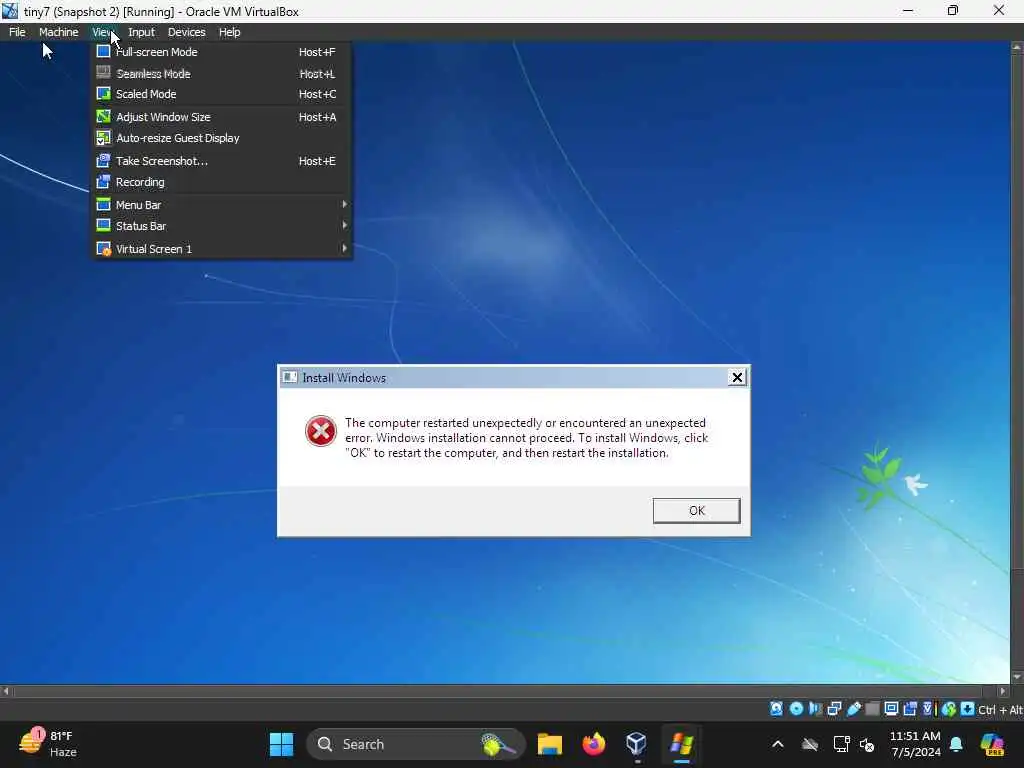
Task: Open the 81°F Haze weather widget
Action: (x=48, y=744)
